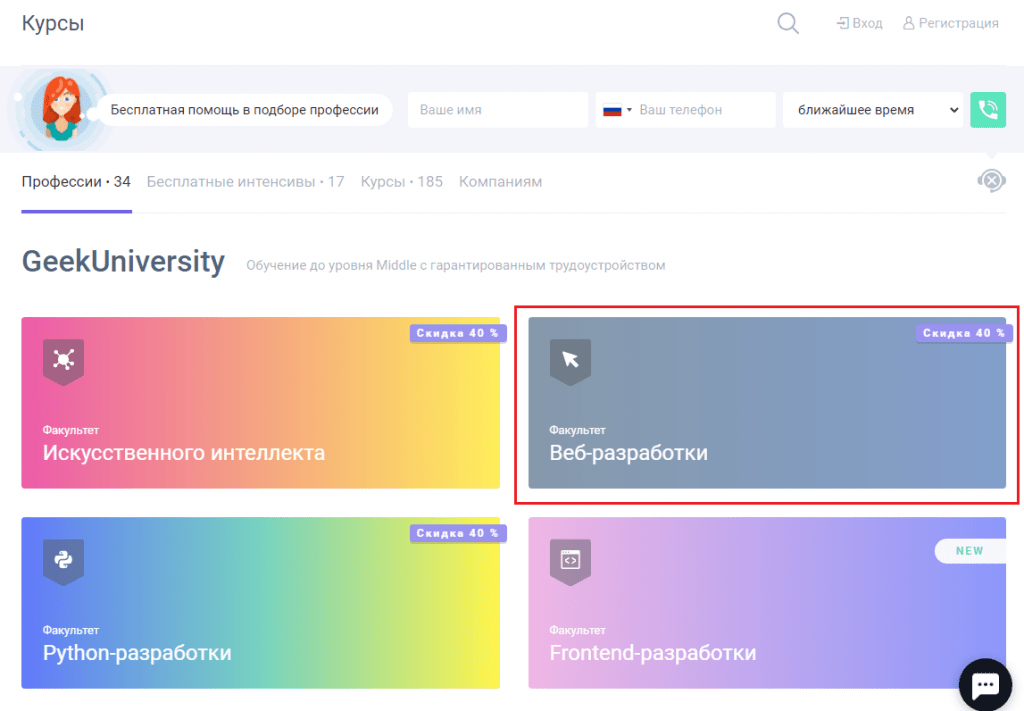Image resolution: width=1024 pixels, height=711 pixels.
Task: Click the Регистрация link
Action: tap(950, 23)
